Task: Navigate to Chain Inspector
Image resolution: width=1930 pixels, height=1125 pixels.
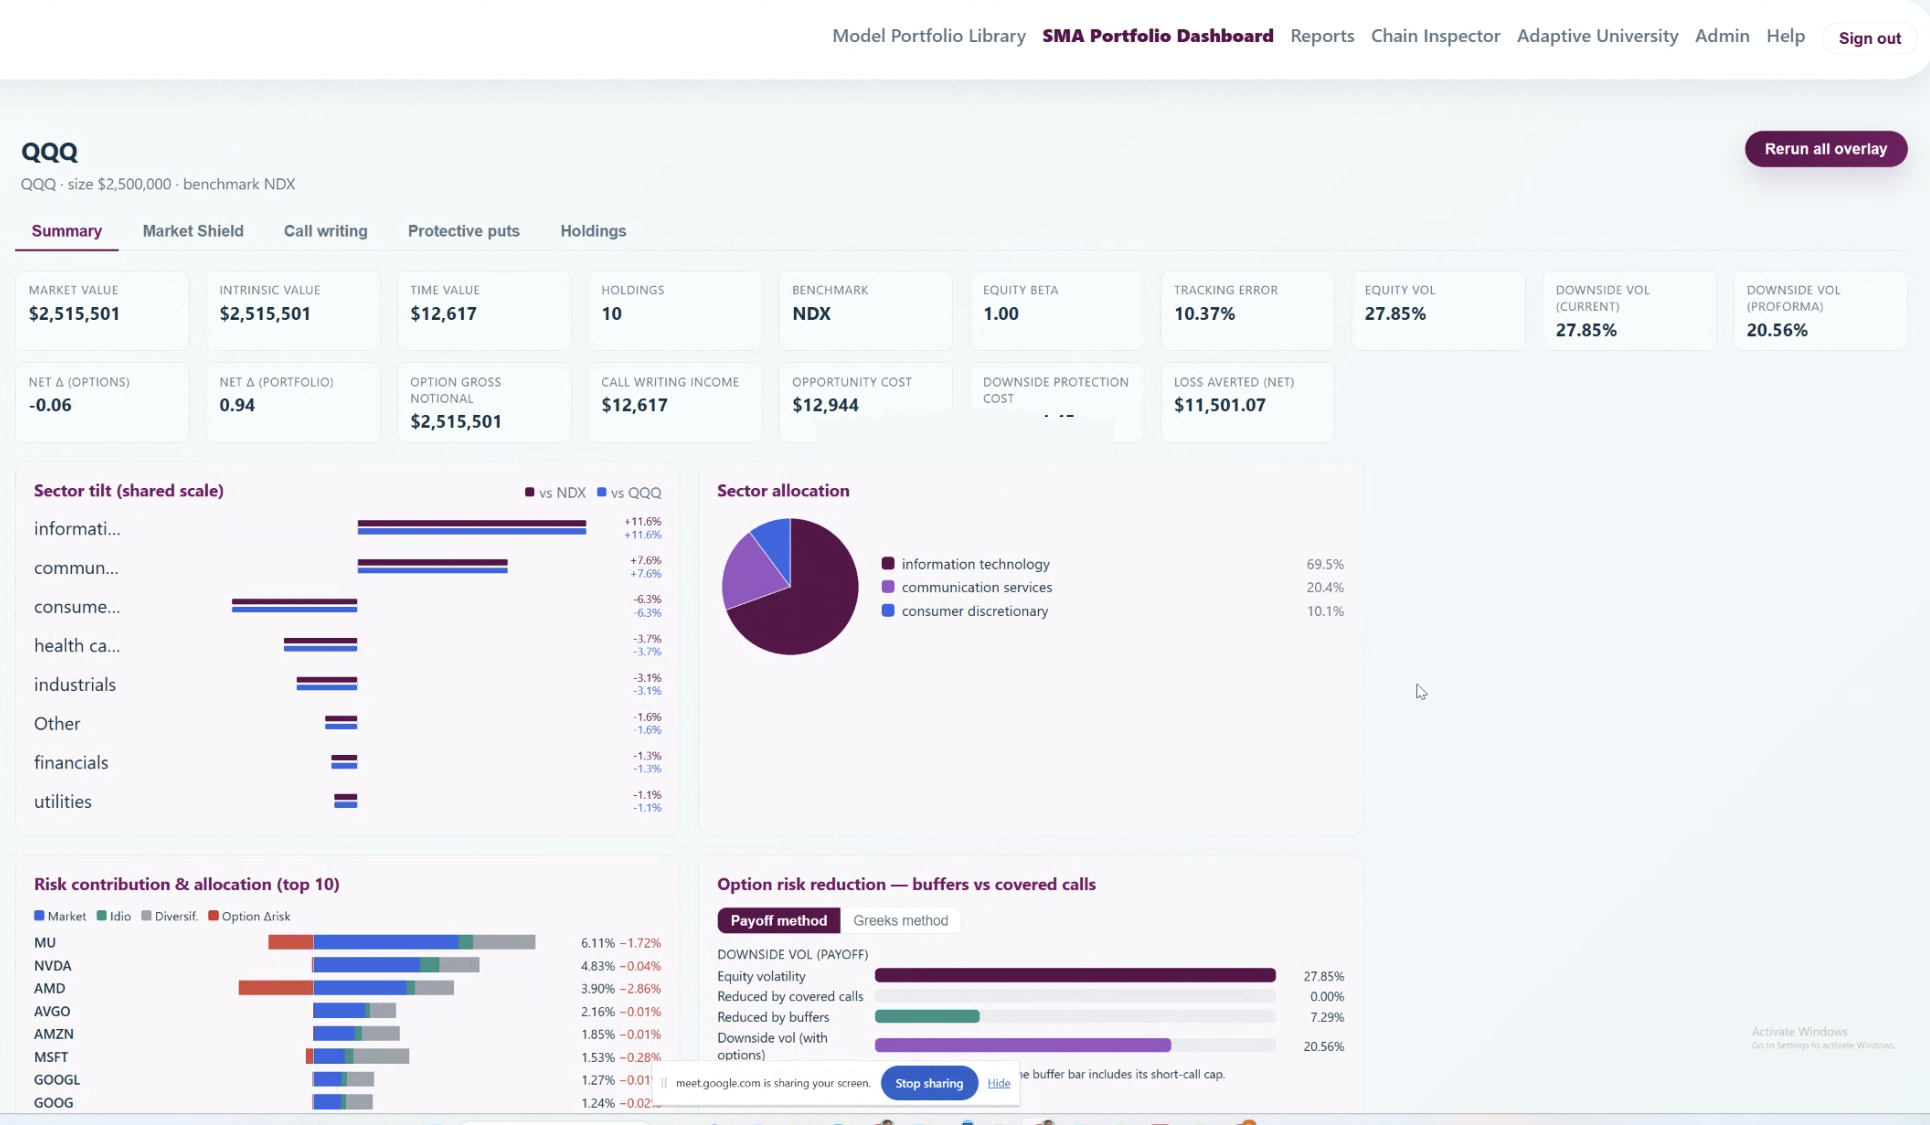Action: [x=1435, y=36]
